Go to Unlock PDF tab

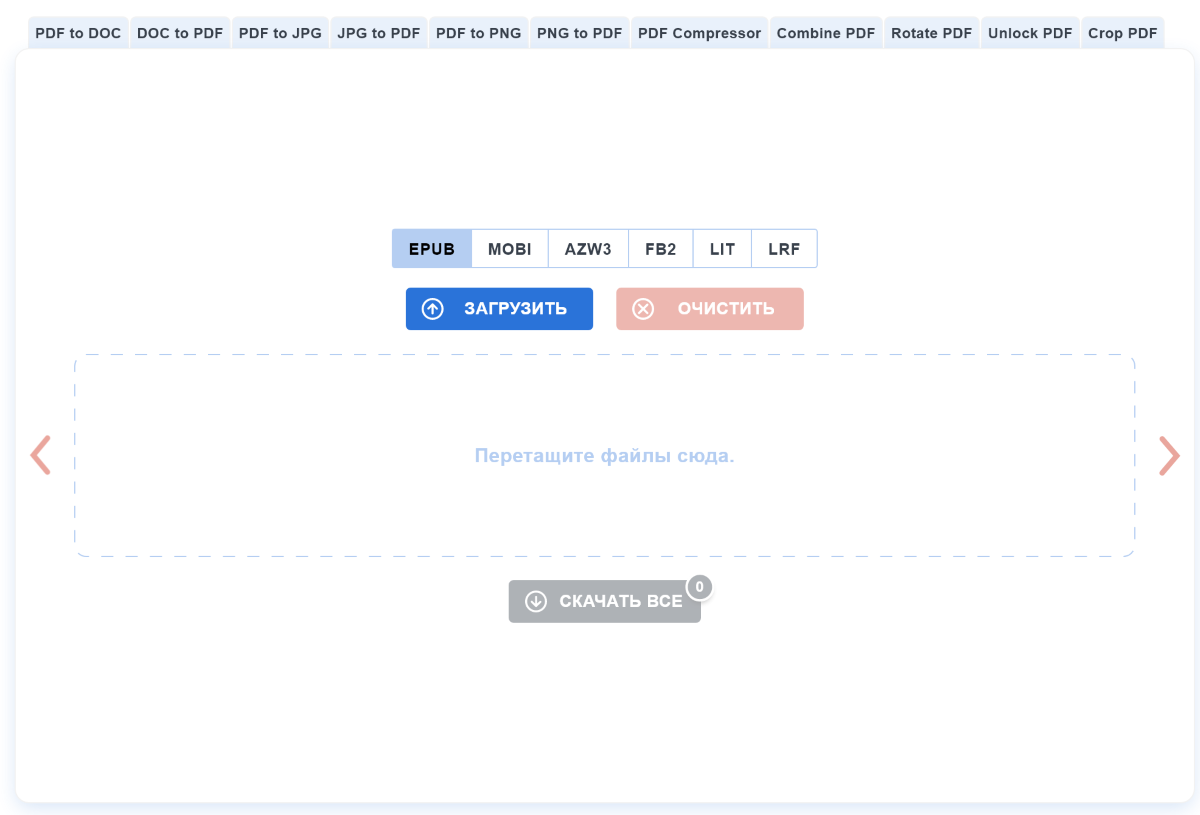(x=1030, y=33)
